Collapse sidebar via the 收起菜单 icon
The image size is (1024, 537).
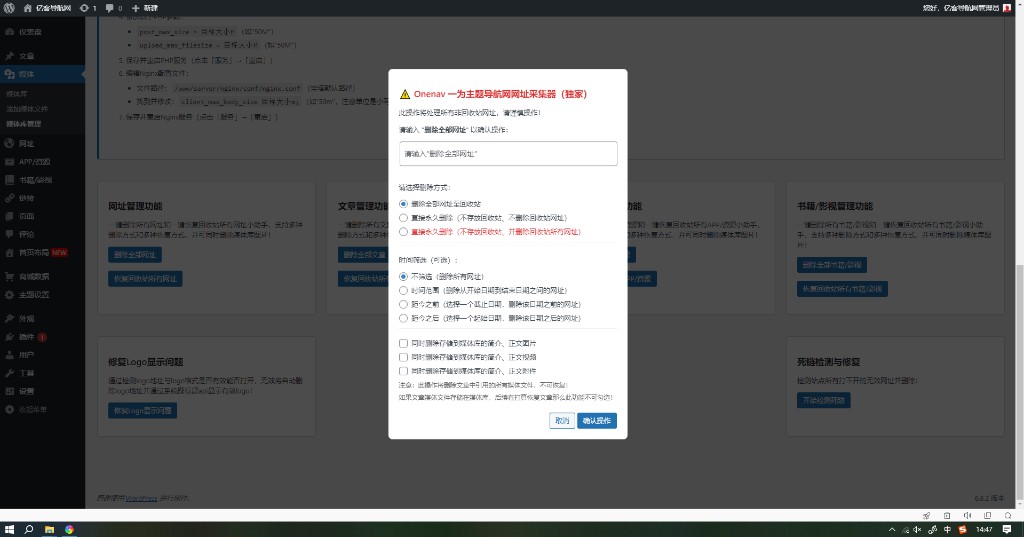pos(9,410)
